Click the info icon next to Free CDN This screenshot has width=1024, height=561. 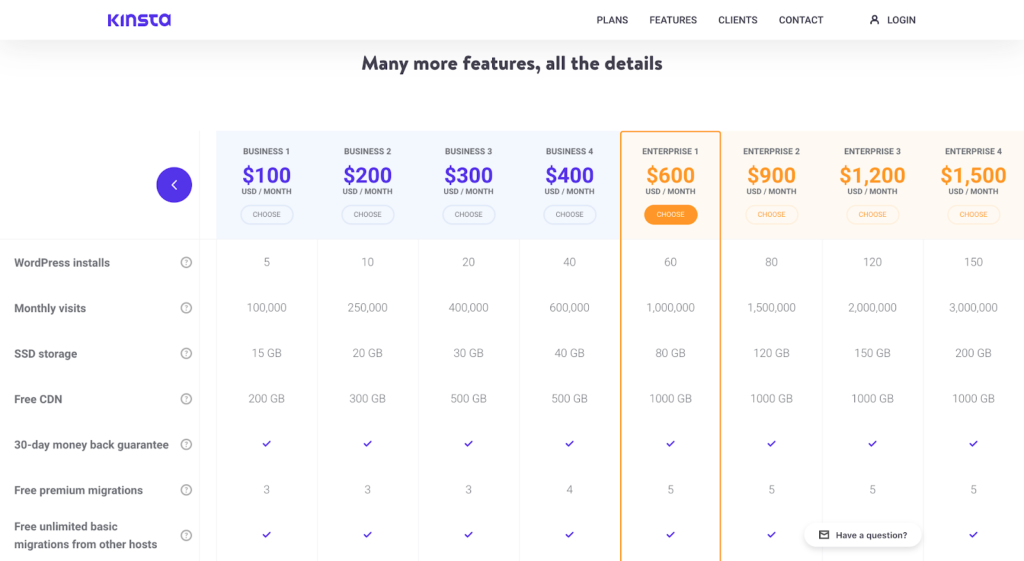(x=186, y=399)
